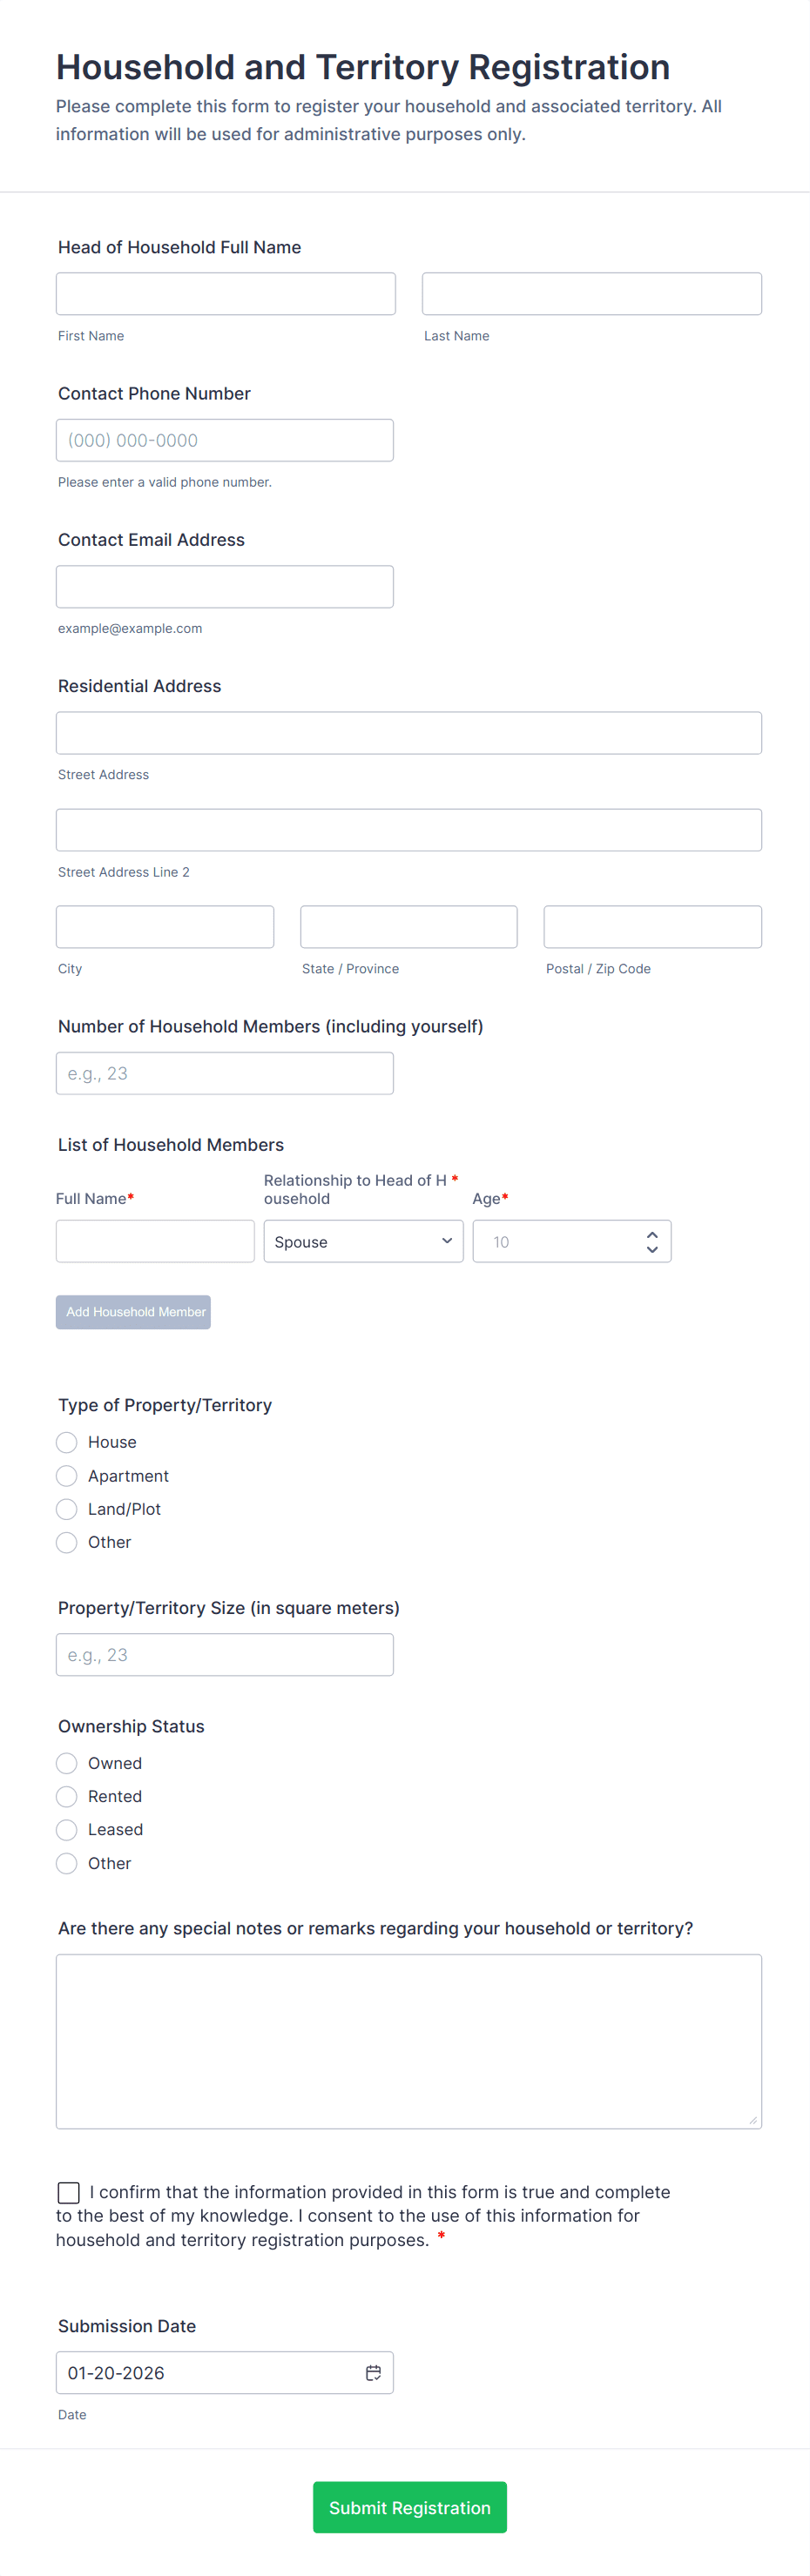Grab the textarea resize handle corner
Viewport: 810px width, 2576px height.
click(753, 2120)
